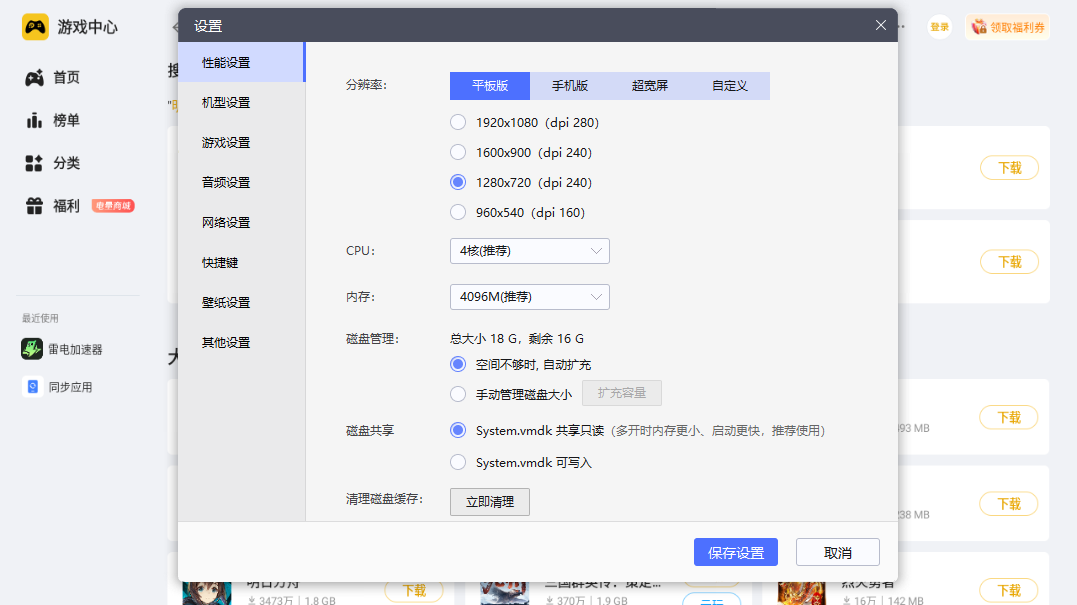Switch to 手机版 resolution tab
Screen dimensions: 1077x605
570,86
